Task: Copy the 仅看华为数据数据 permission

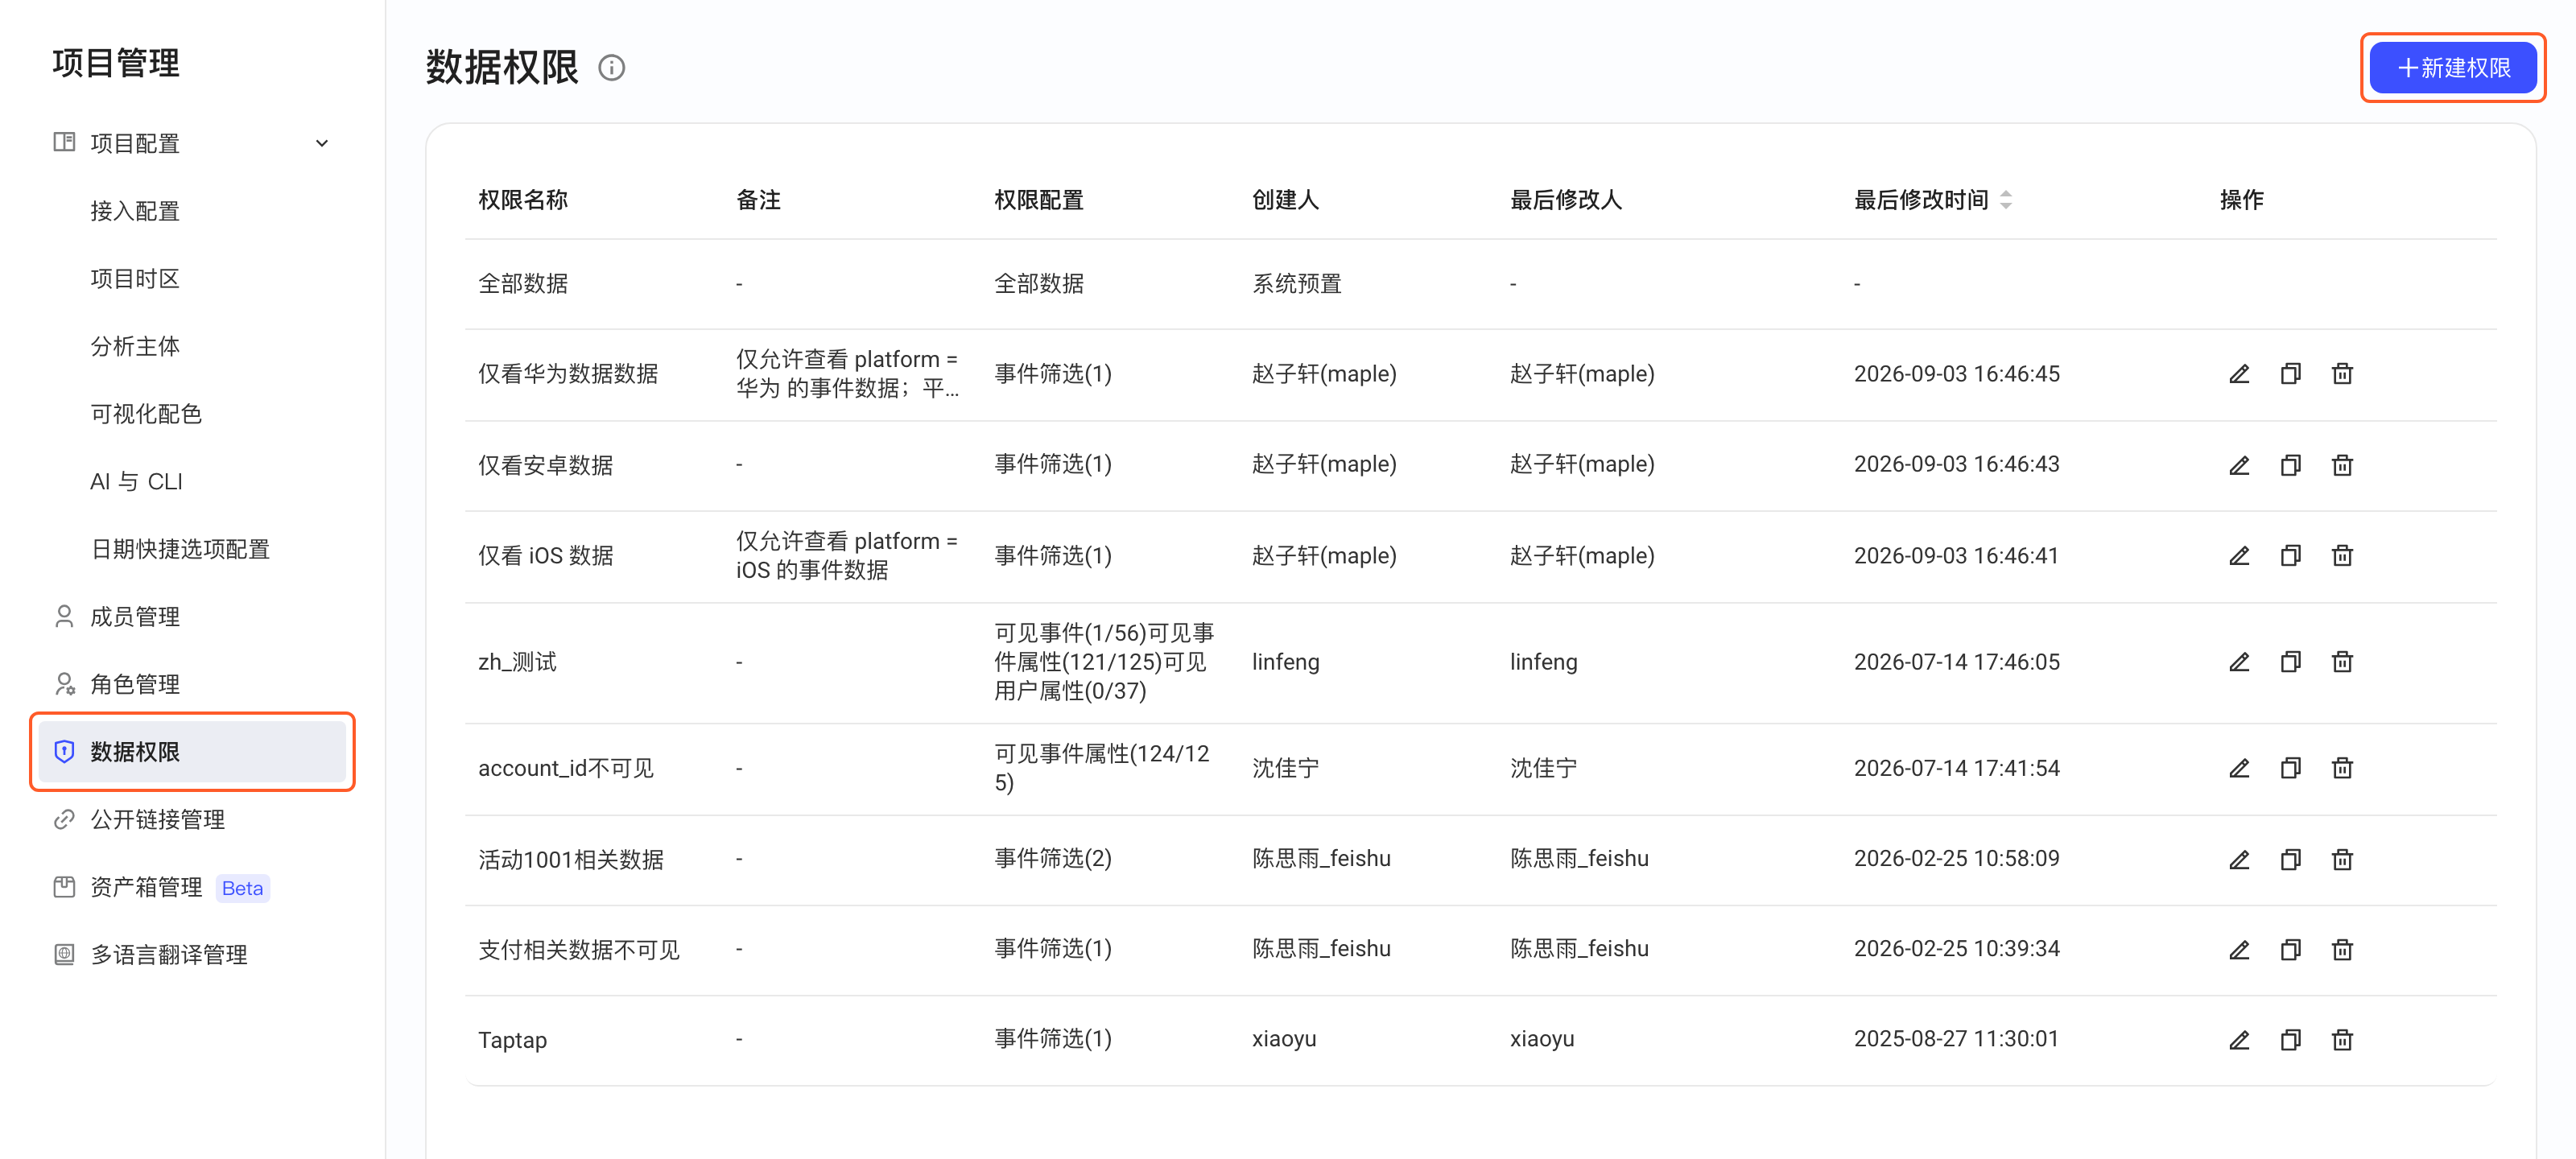Action: point(2290,374)
